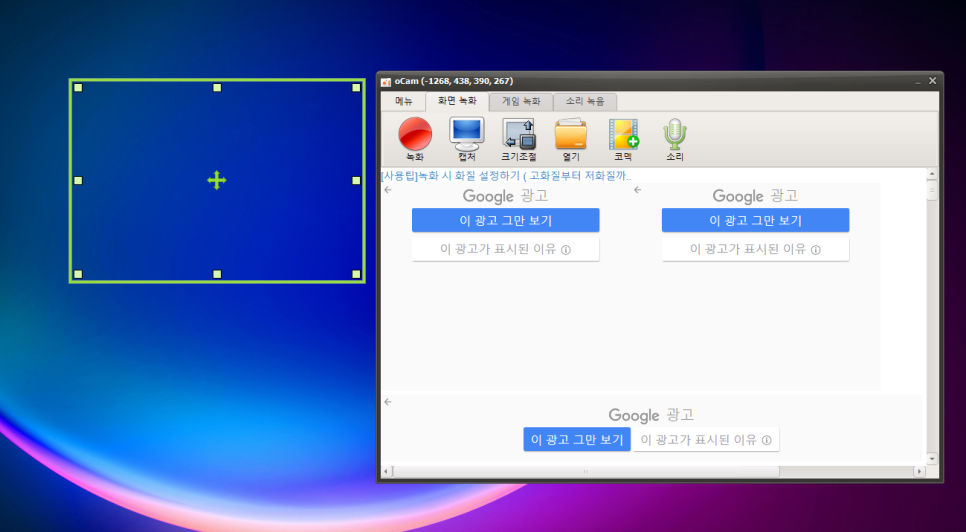Click back arrow of left Google ad
The width and height of the screenshot is (966, 532).
coord(388,190)
